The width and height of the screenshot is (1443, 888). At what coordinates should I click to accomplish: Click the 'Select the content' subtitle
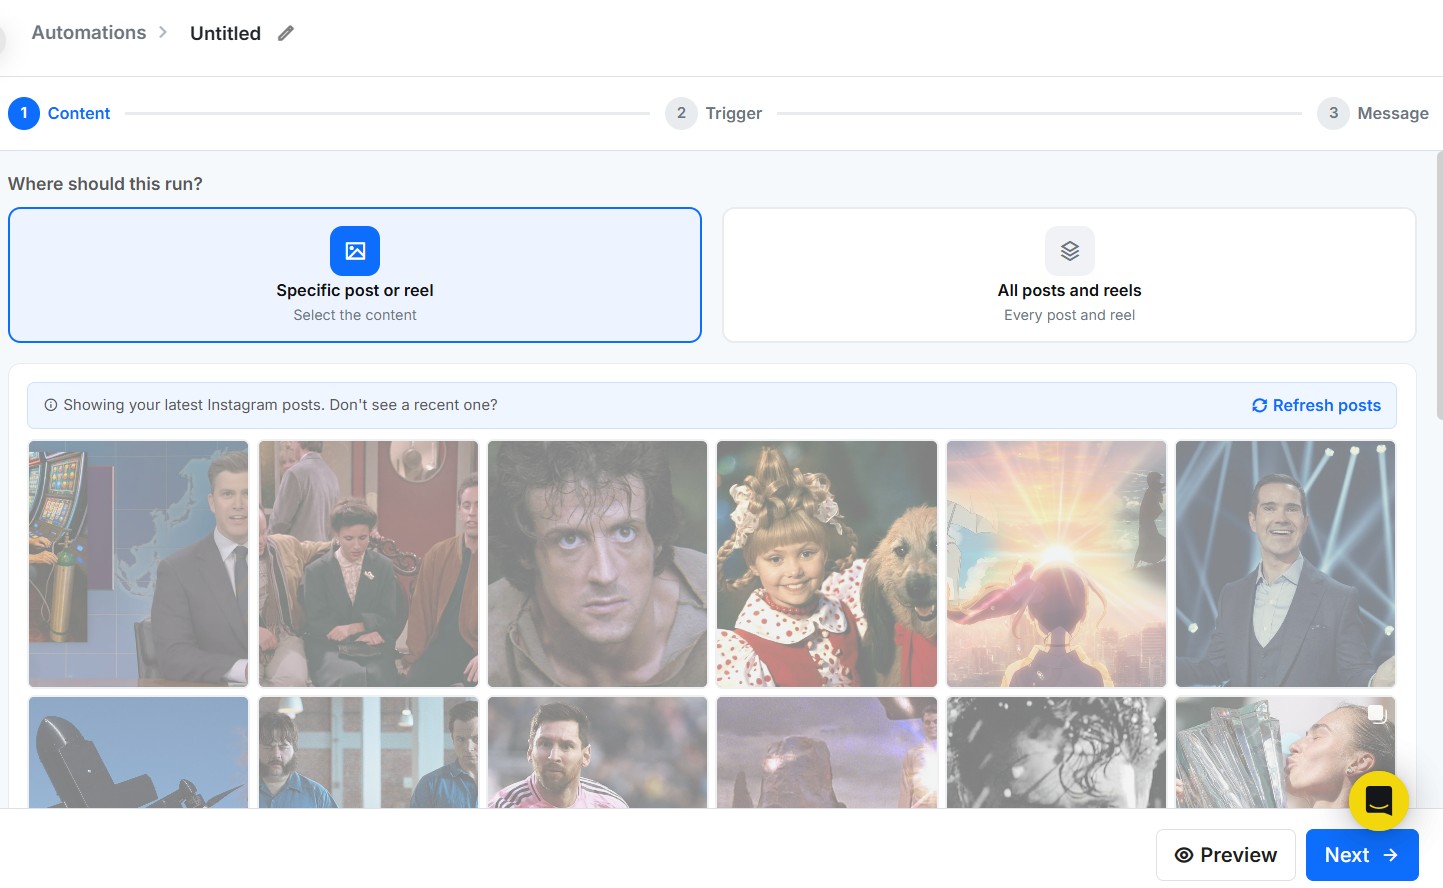click(x=355, y=315)
